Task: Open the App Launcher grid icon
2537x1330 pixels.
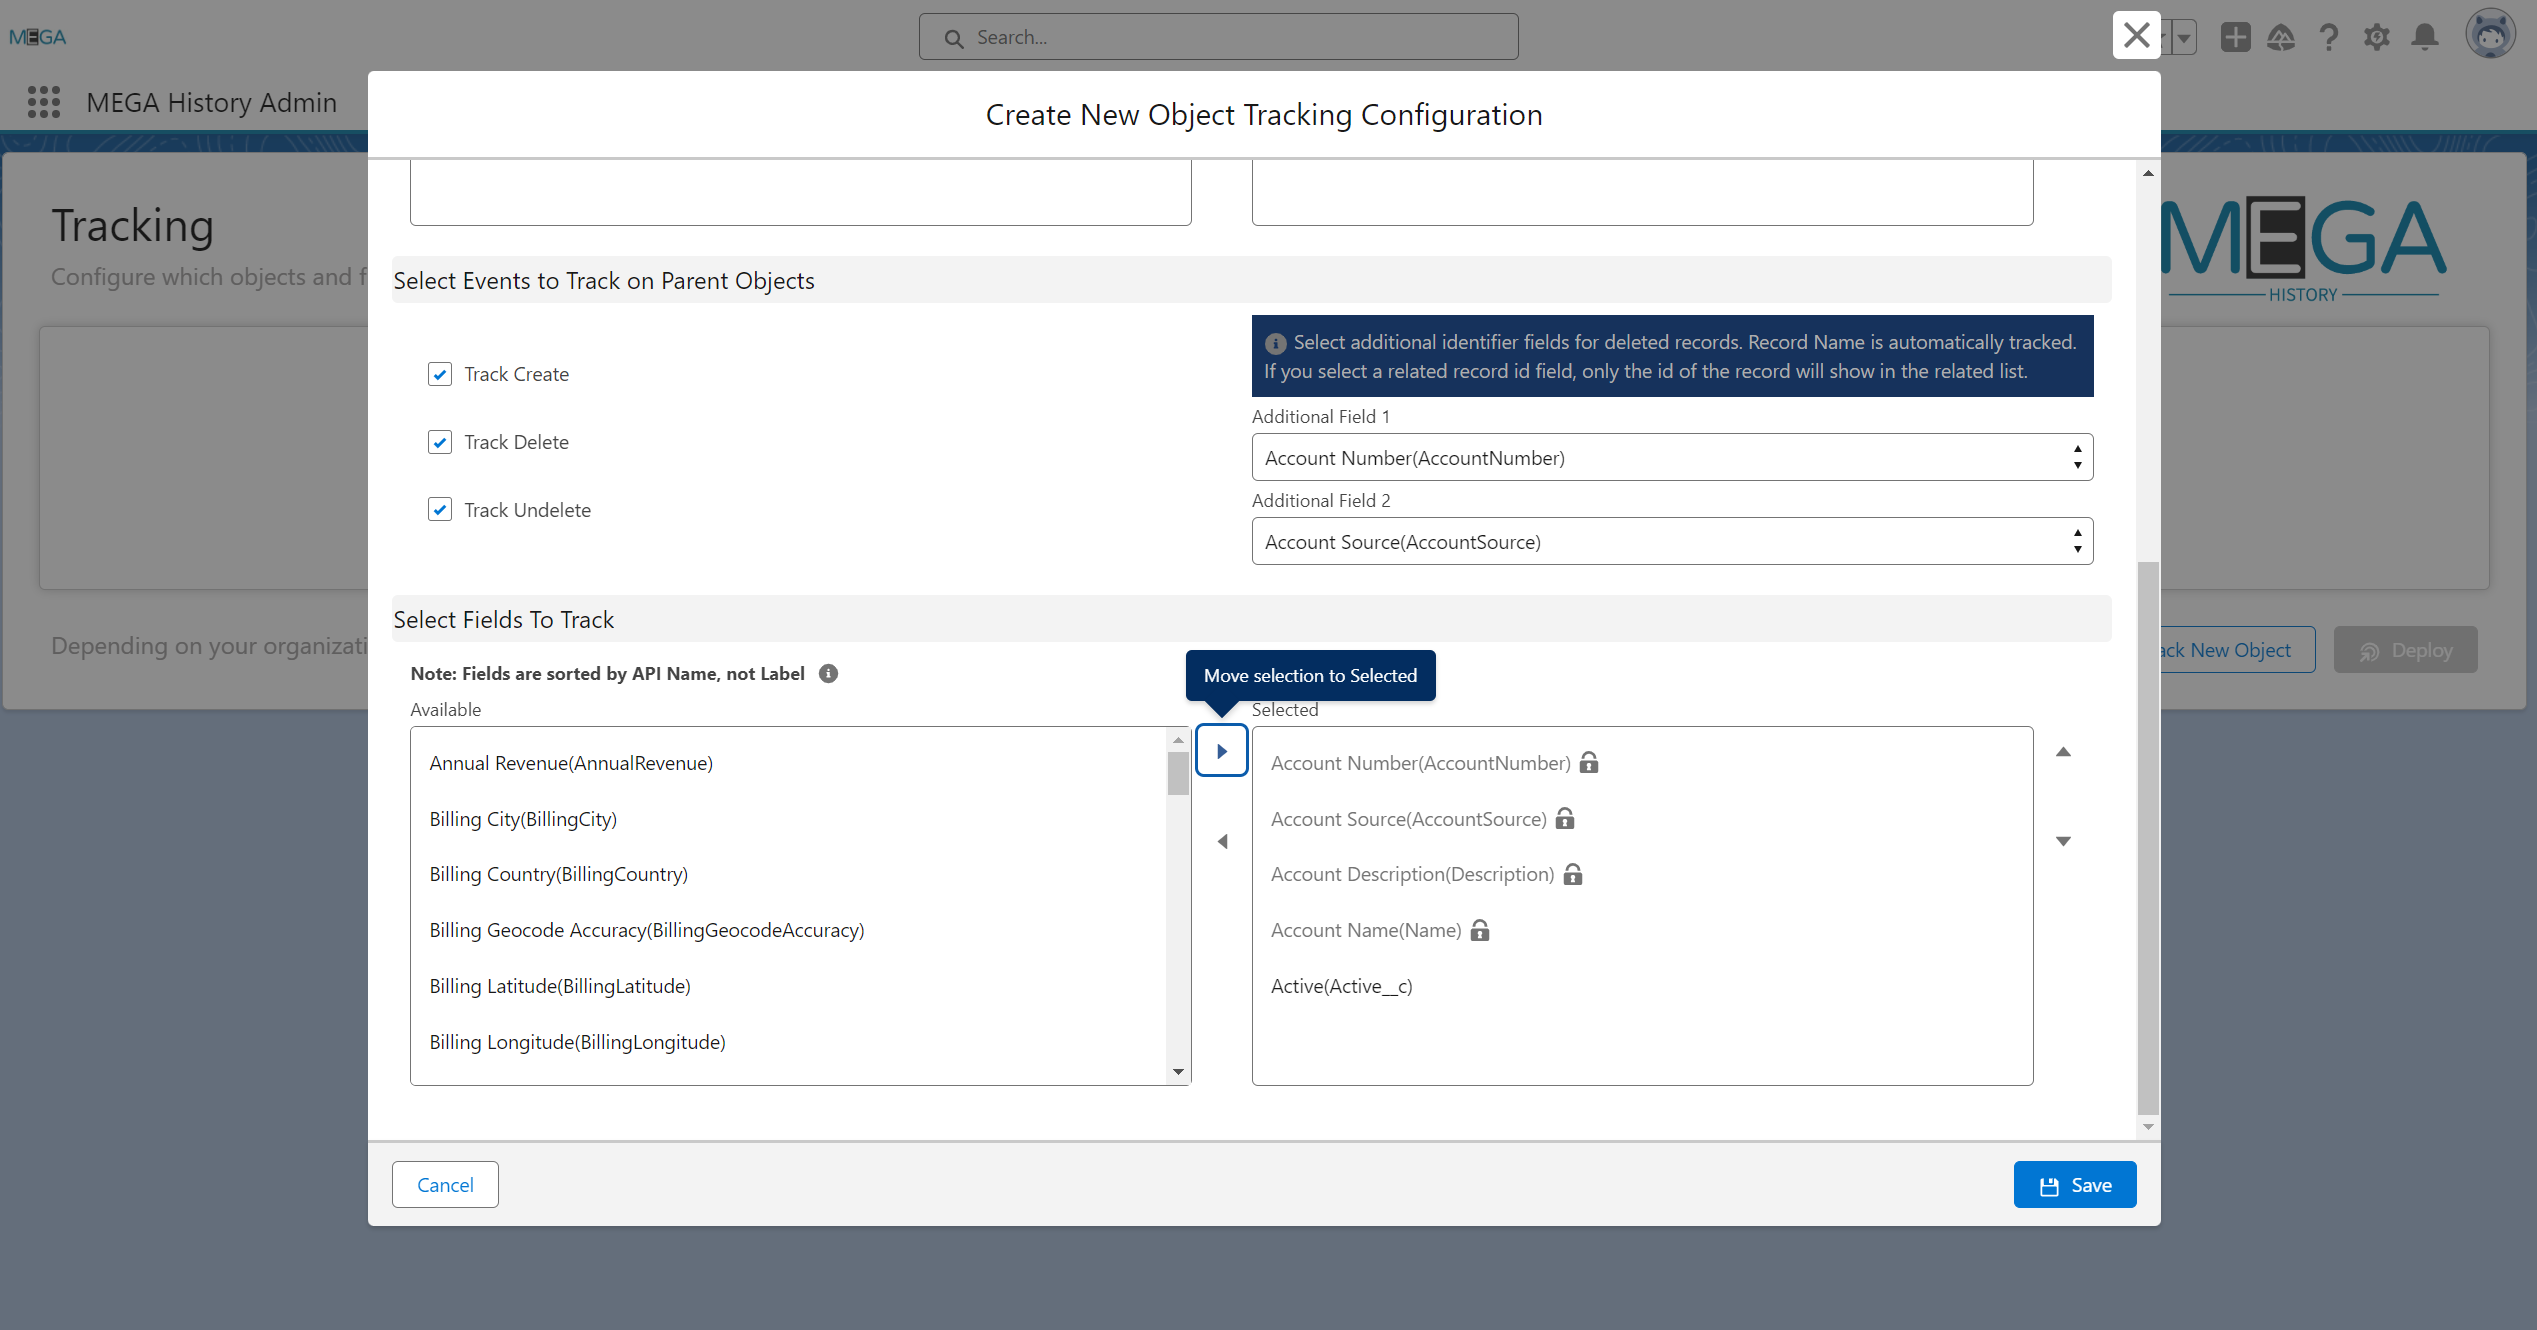Action: [x=44, y=102]
